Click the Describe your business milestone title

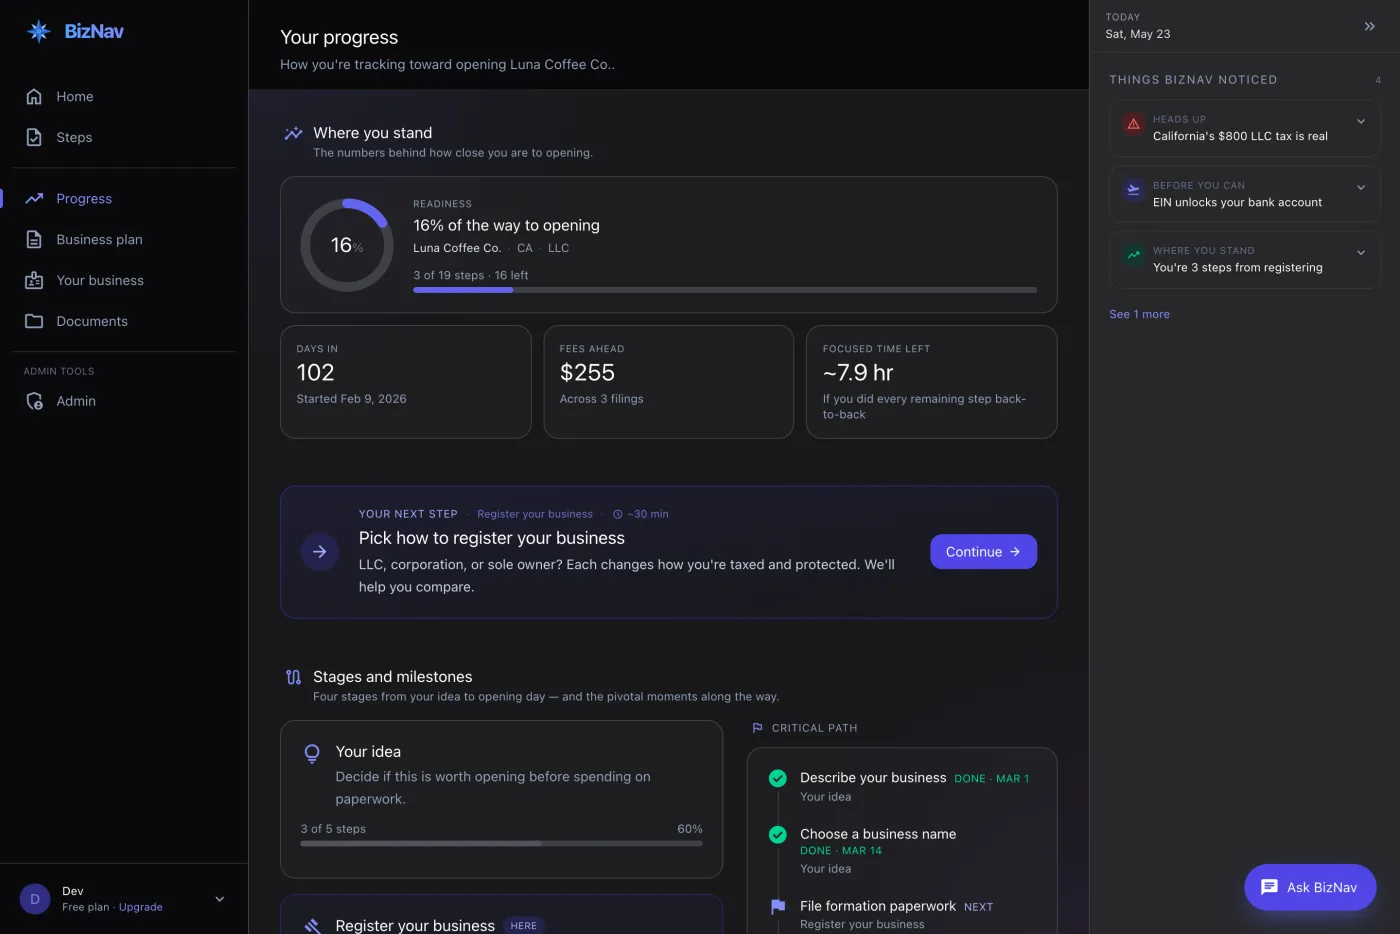[x=873, y=777]
